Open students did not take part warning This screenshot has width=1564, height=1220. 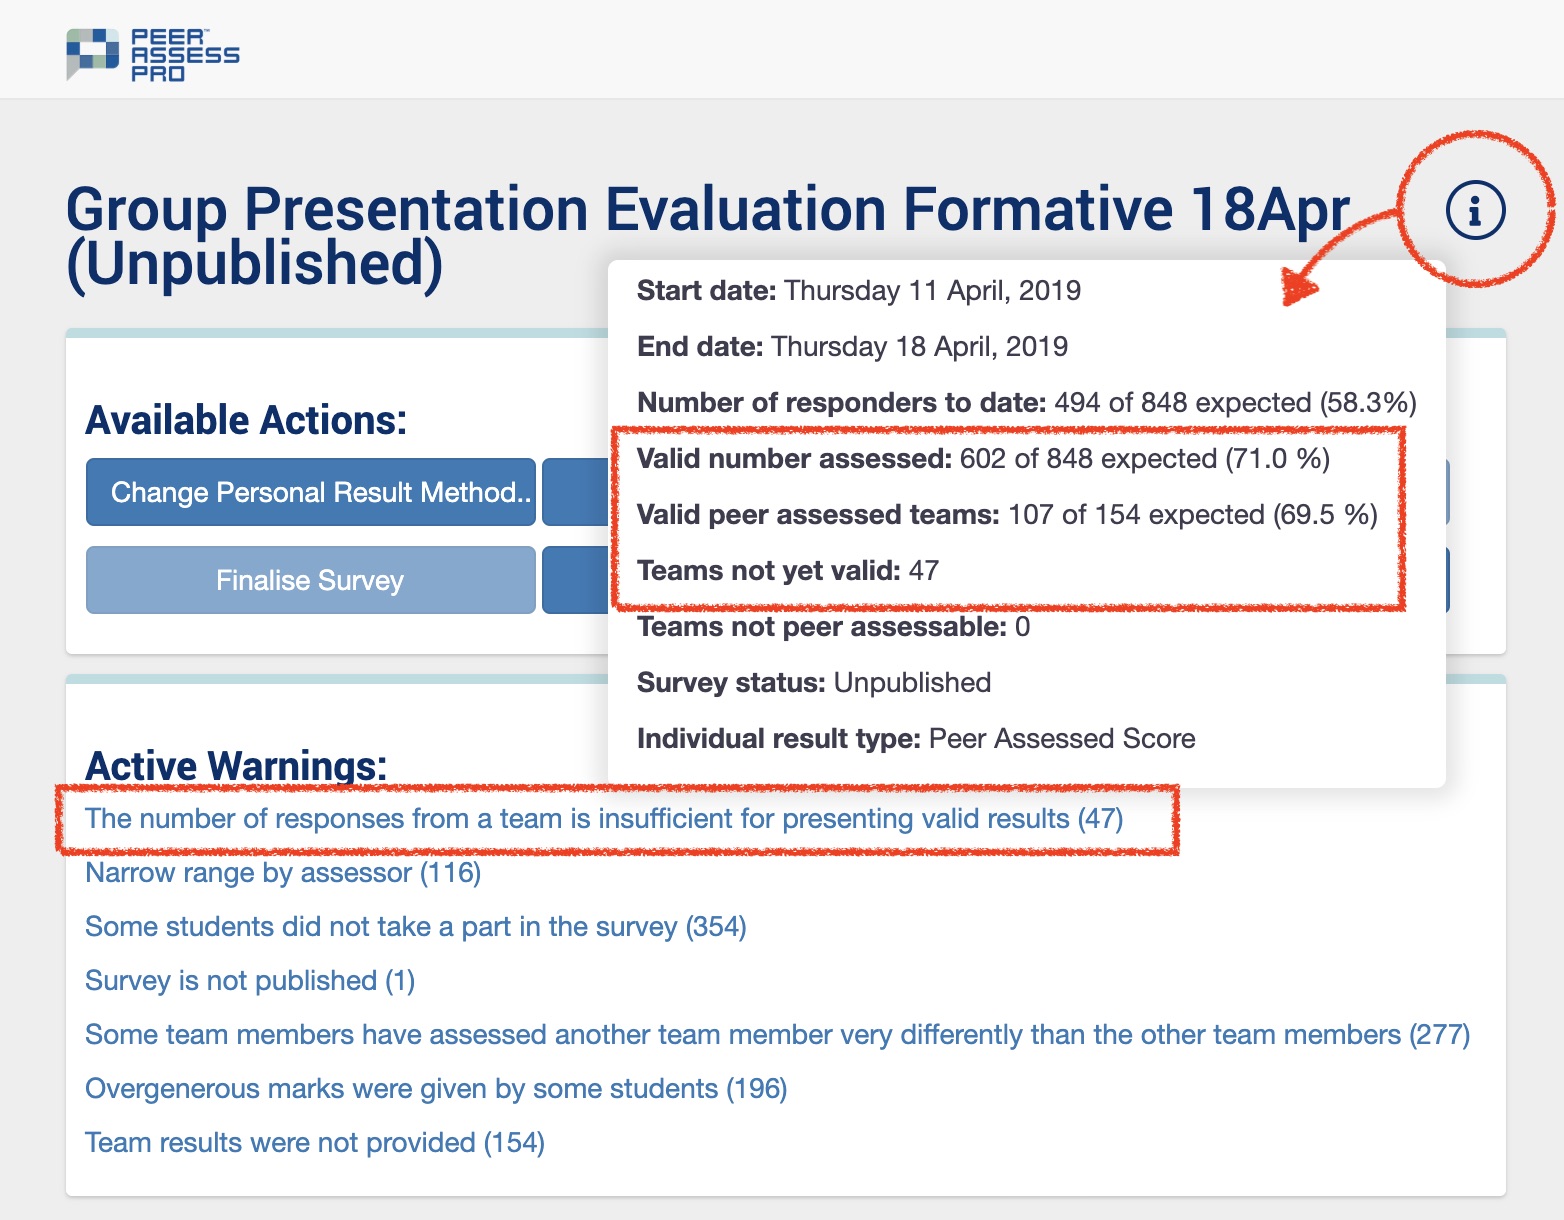pyautogui.click(x=416, y=927)
